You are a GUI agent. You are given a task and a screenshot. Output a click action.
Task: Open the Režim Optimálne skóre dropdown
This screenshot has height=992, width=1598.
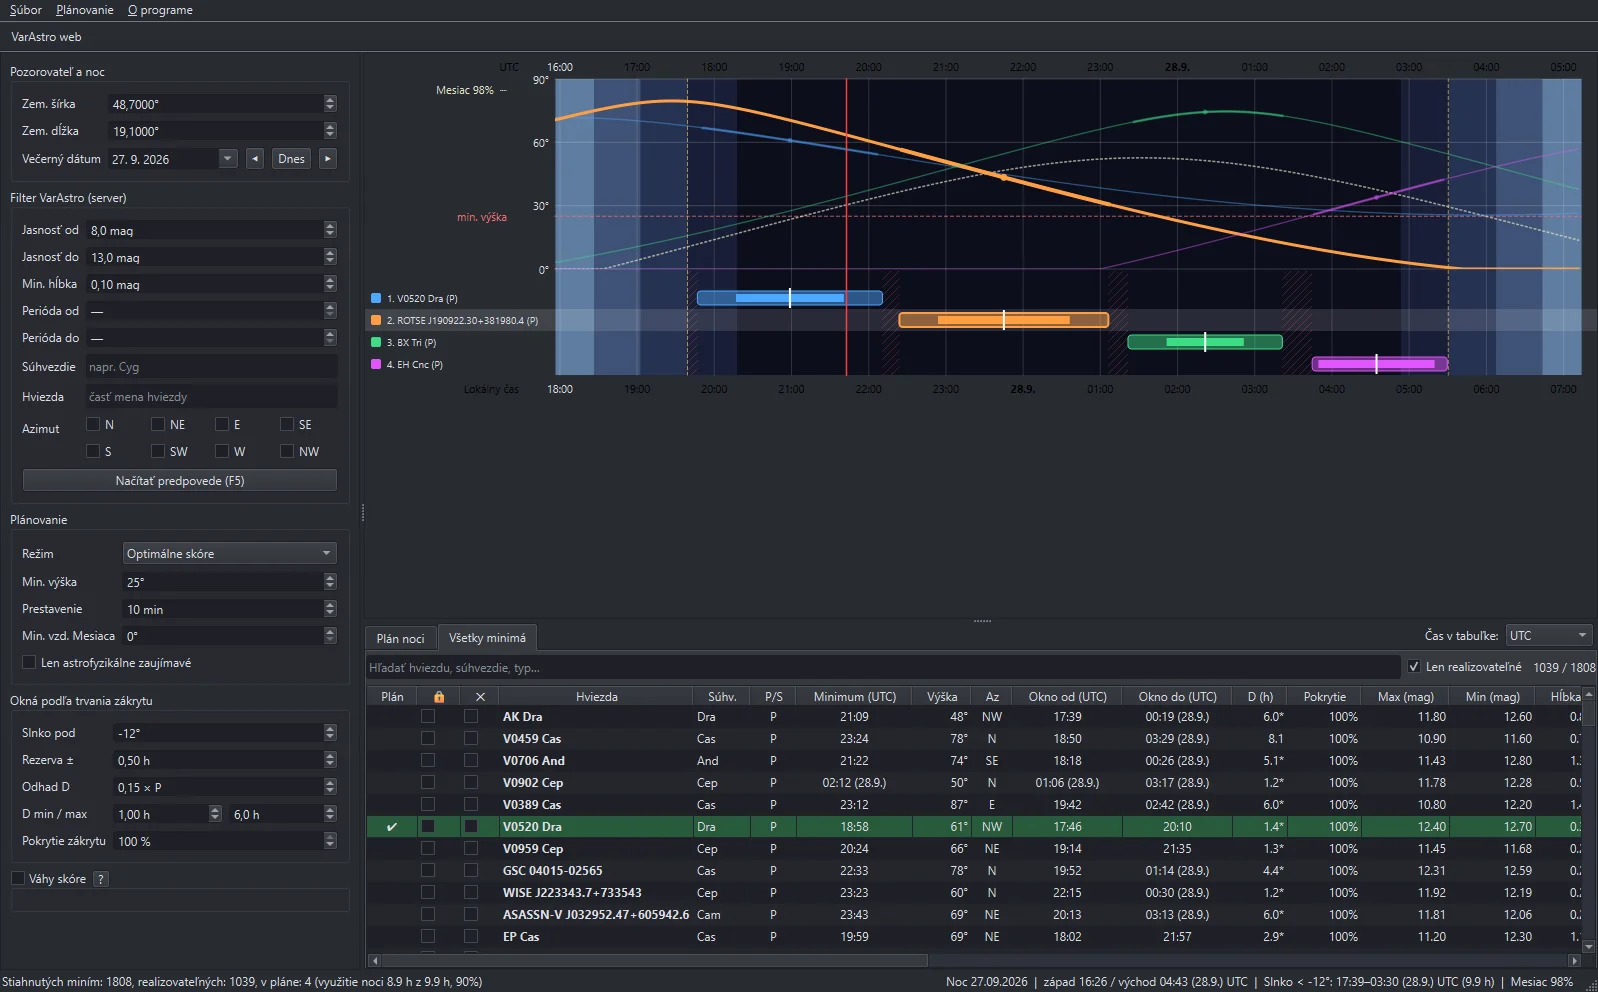click(230, 554)
